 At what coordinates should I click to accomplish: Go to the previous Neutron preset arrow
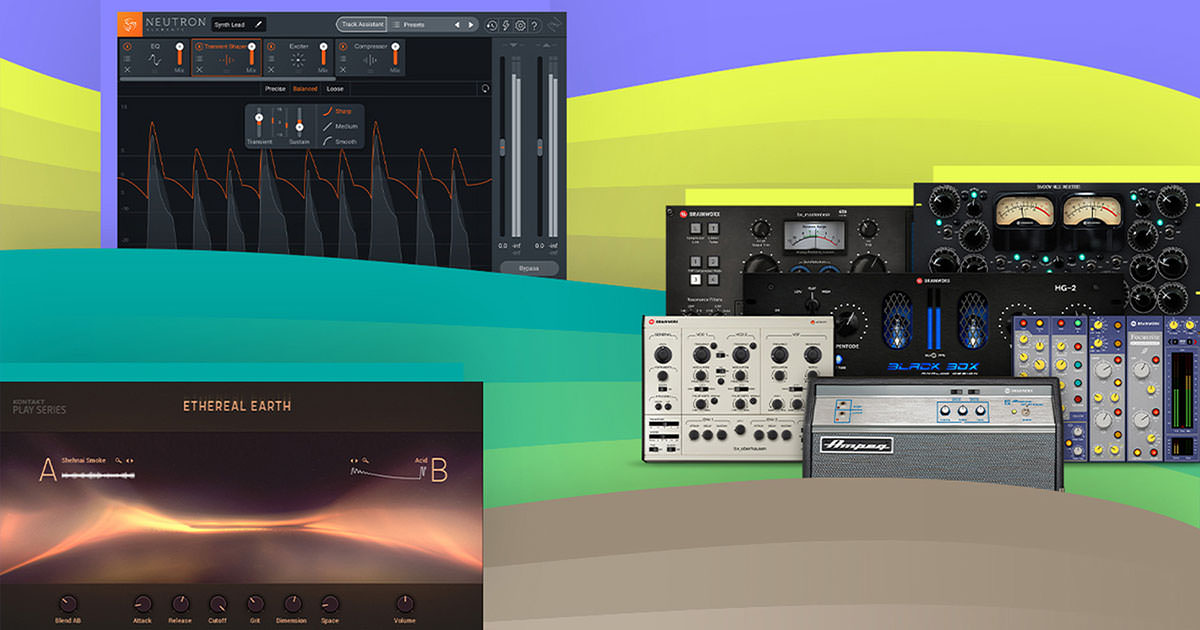pos(457,24)
